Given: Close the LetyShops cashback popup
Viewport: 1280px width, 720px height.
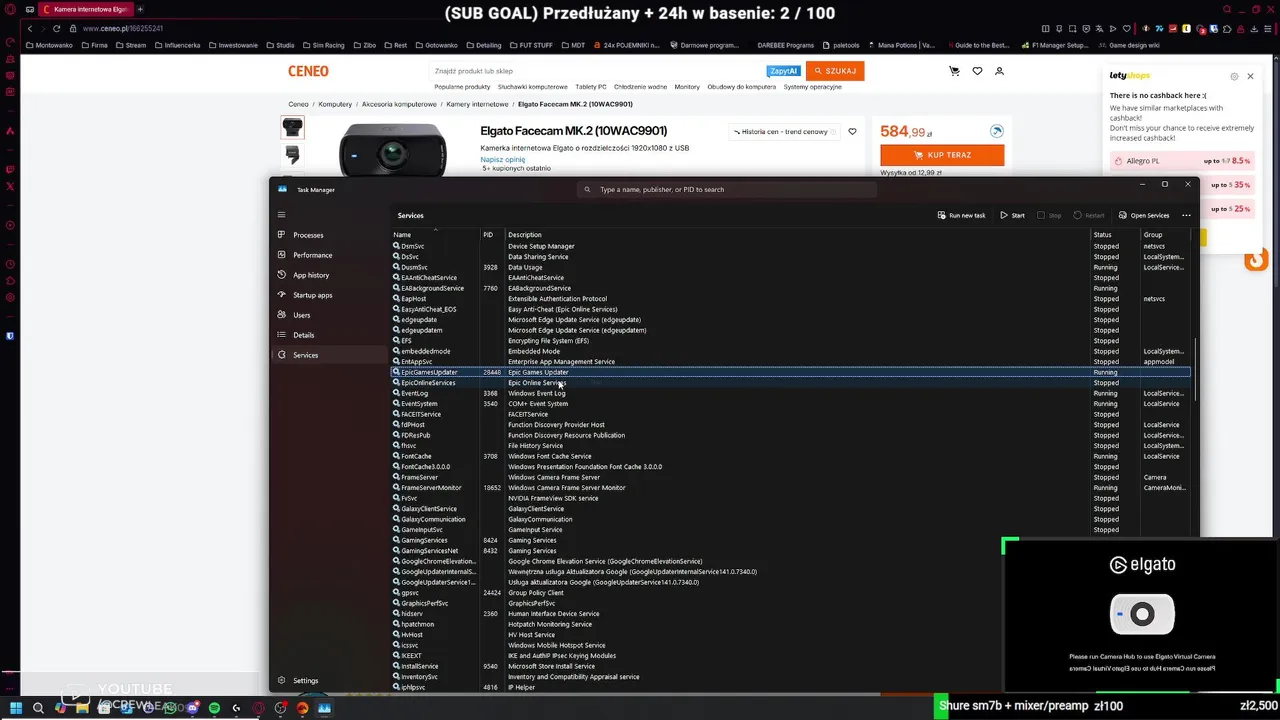Looking at the screenshot, I should point(1250,76).
